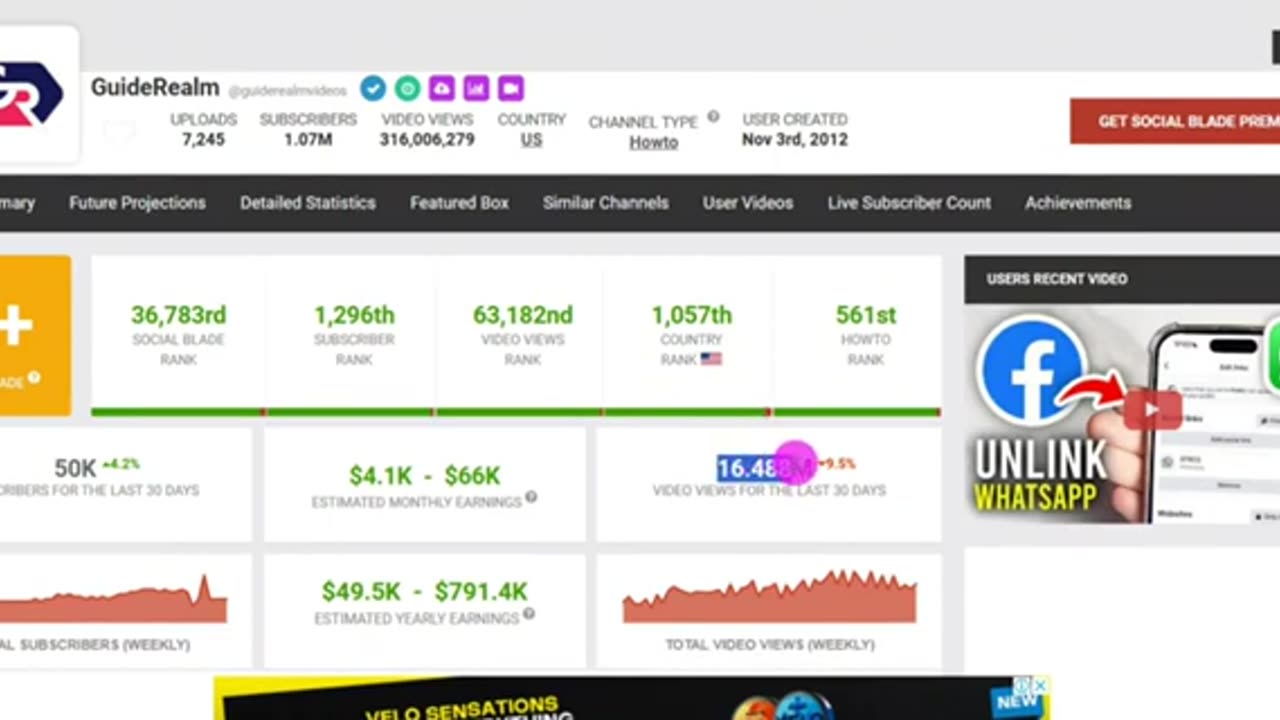
Task: Click the help icon beside Estimated Yearly Earnings
Action: point(528,614)
